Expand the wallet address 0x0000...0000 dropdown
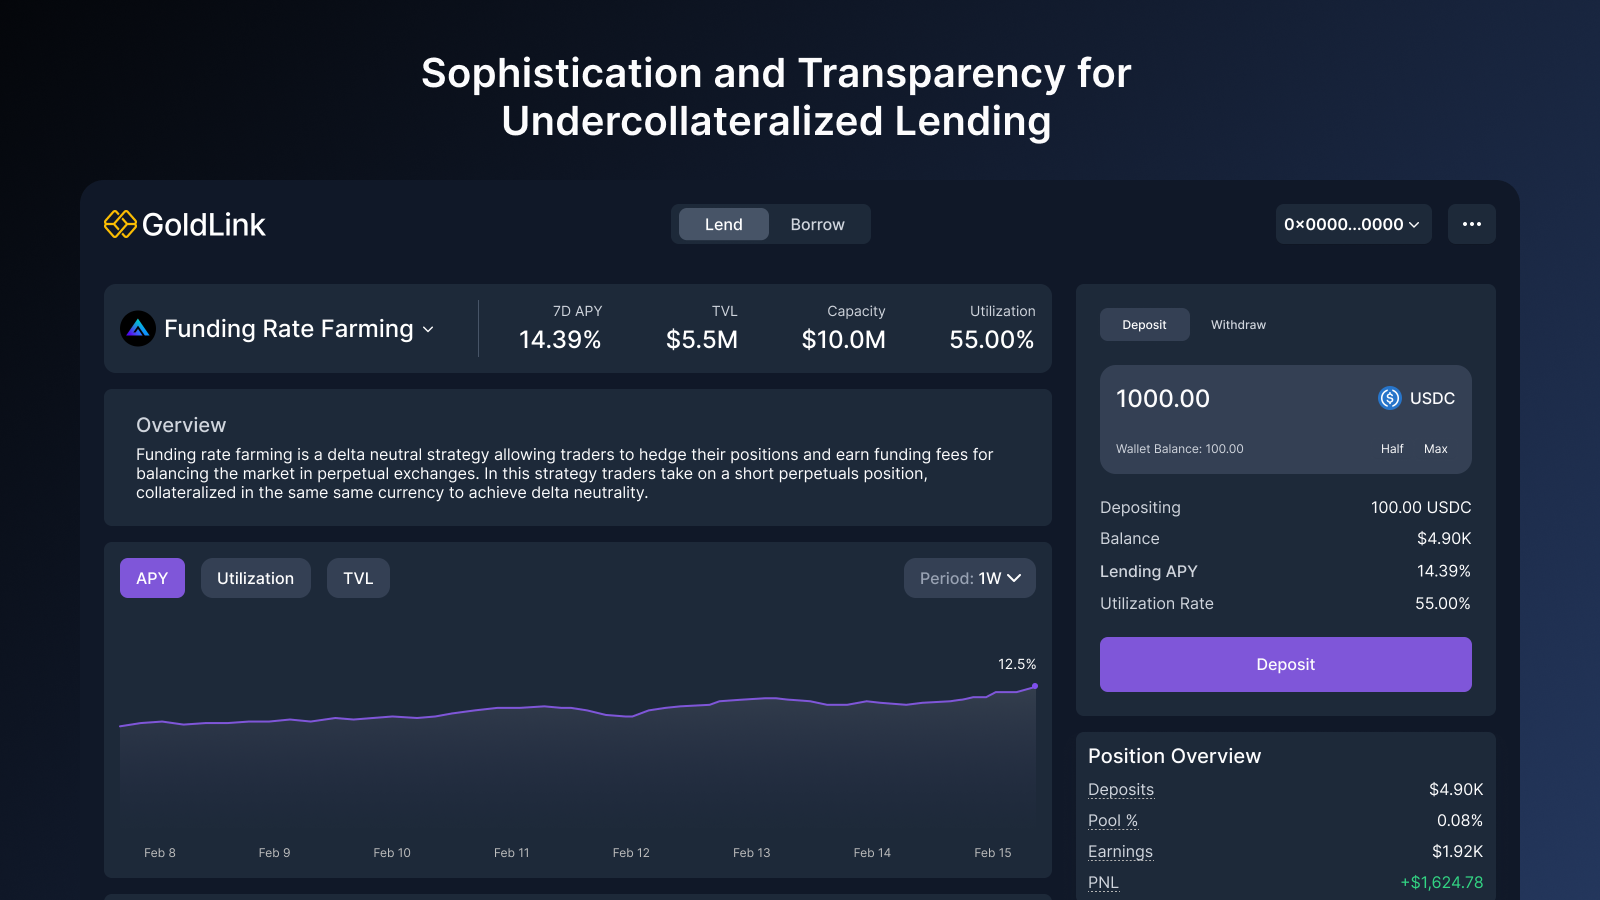The image size is (1600, 900). click(x=1353, y=224)
